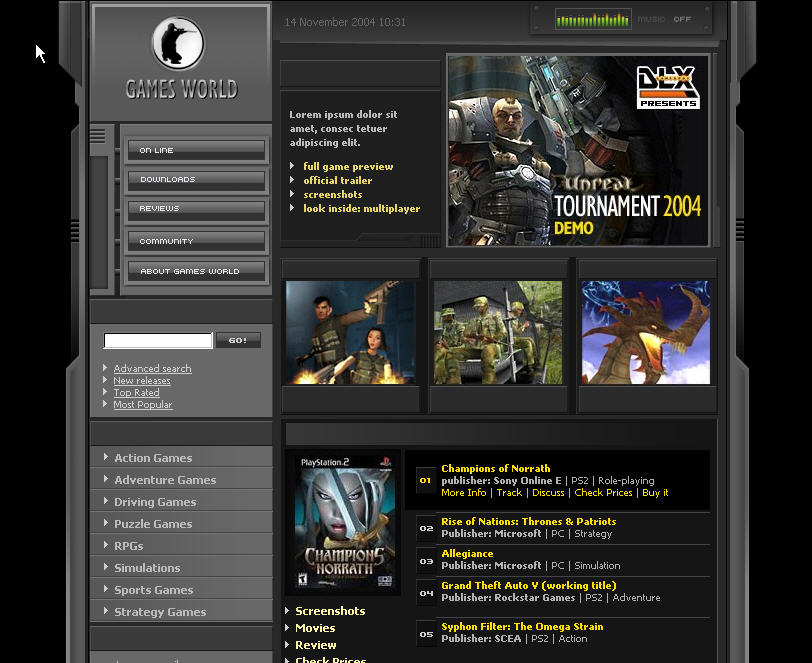
Task: Browse the Adventure Games category
Action: 165,480
